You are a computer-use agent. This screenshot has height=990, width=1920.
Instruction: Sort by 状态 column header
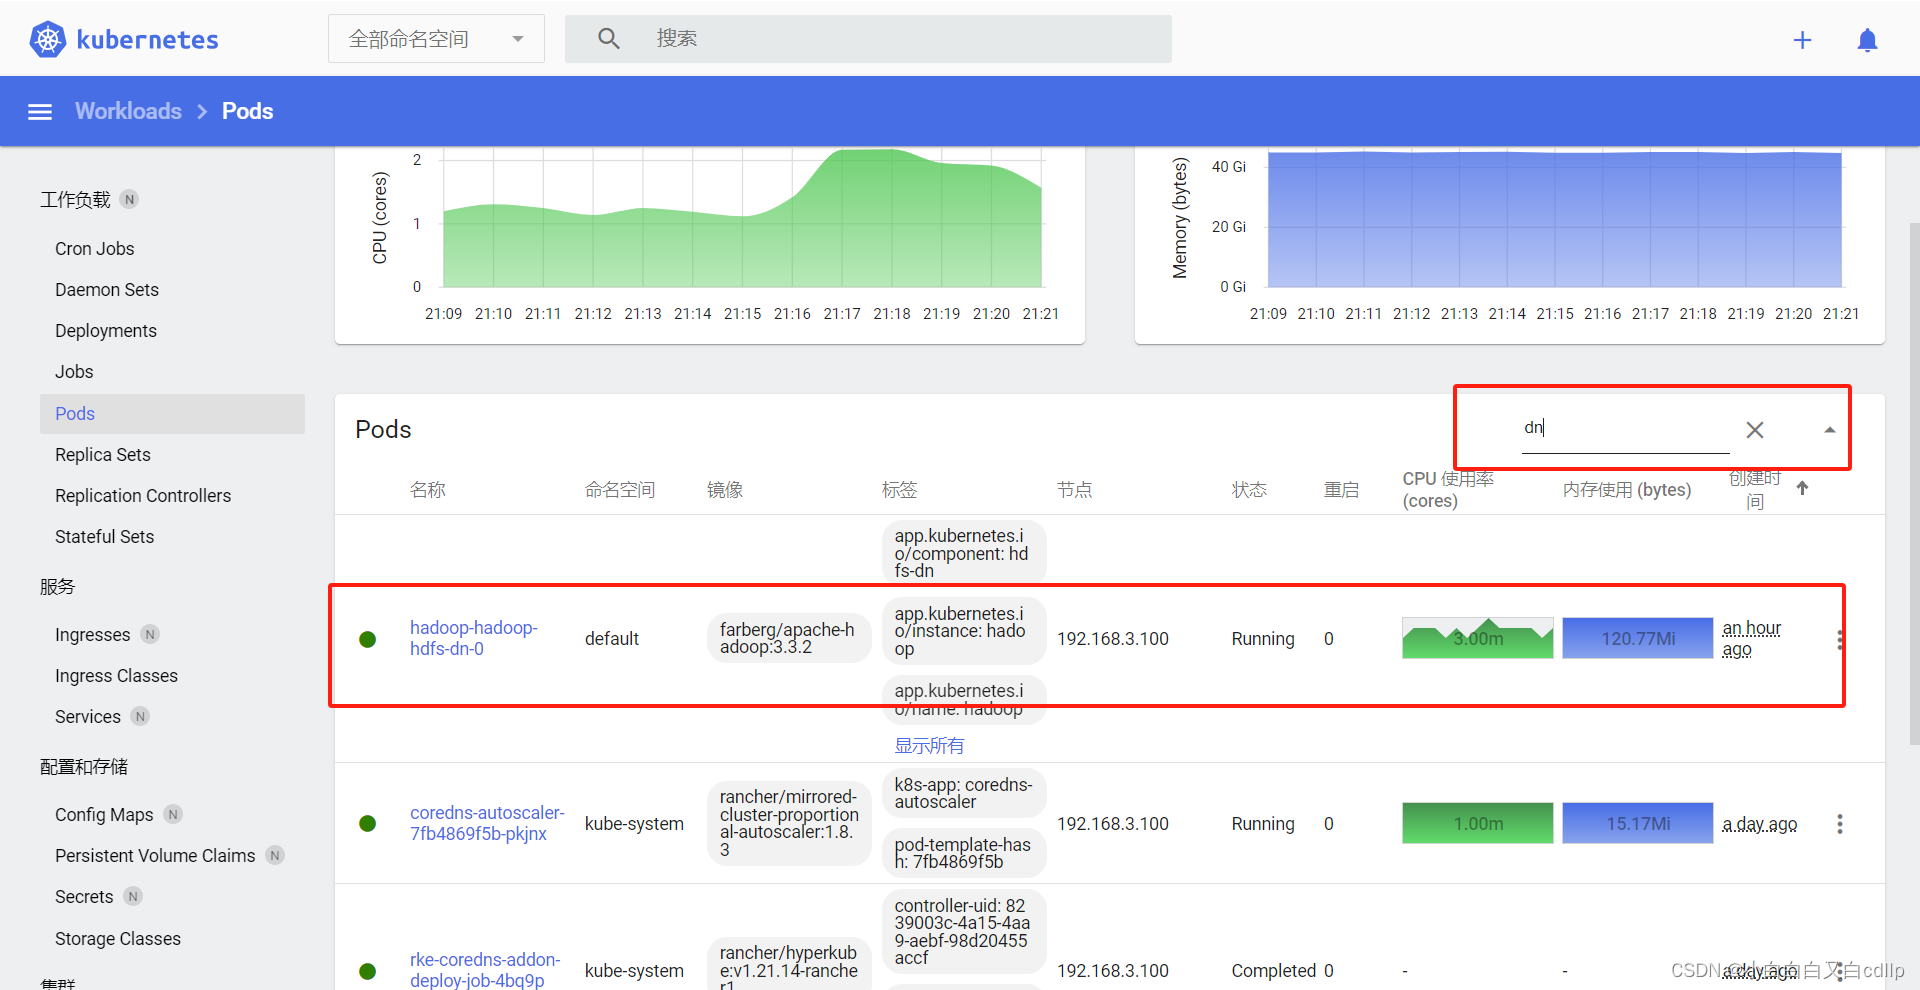click(1249, 490)
